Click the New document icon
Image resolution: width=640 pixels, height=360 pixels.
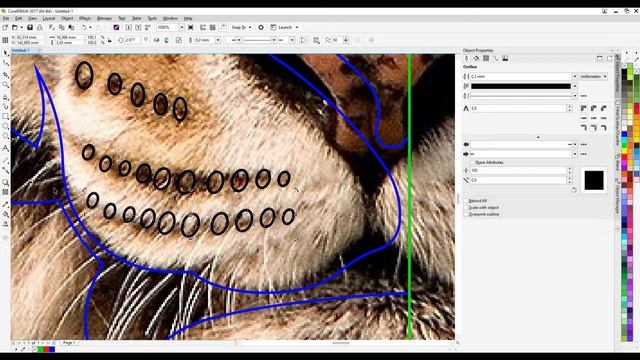5,27
